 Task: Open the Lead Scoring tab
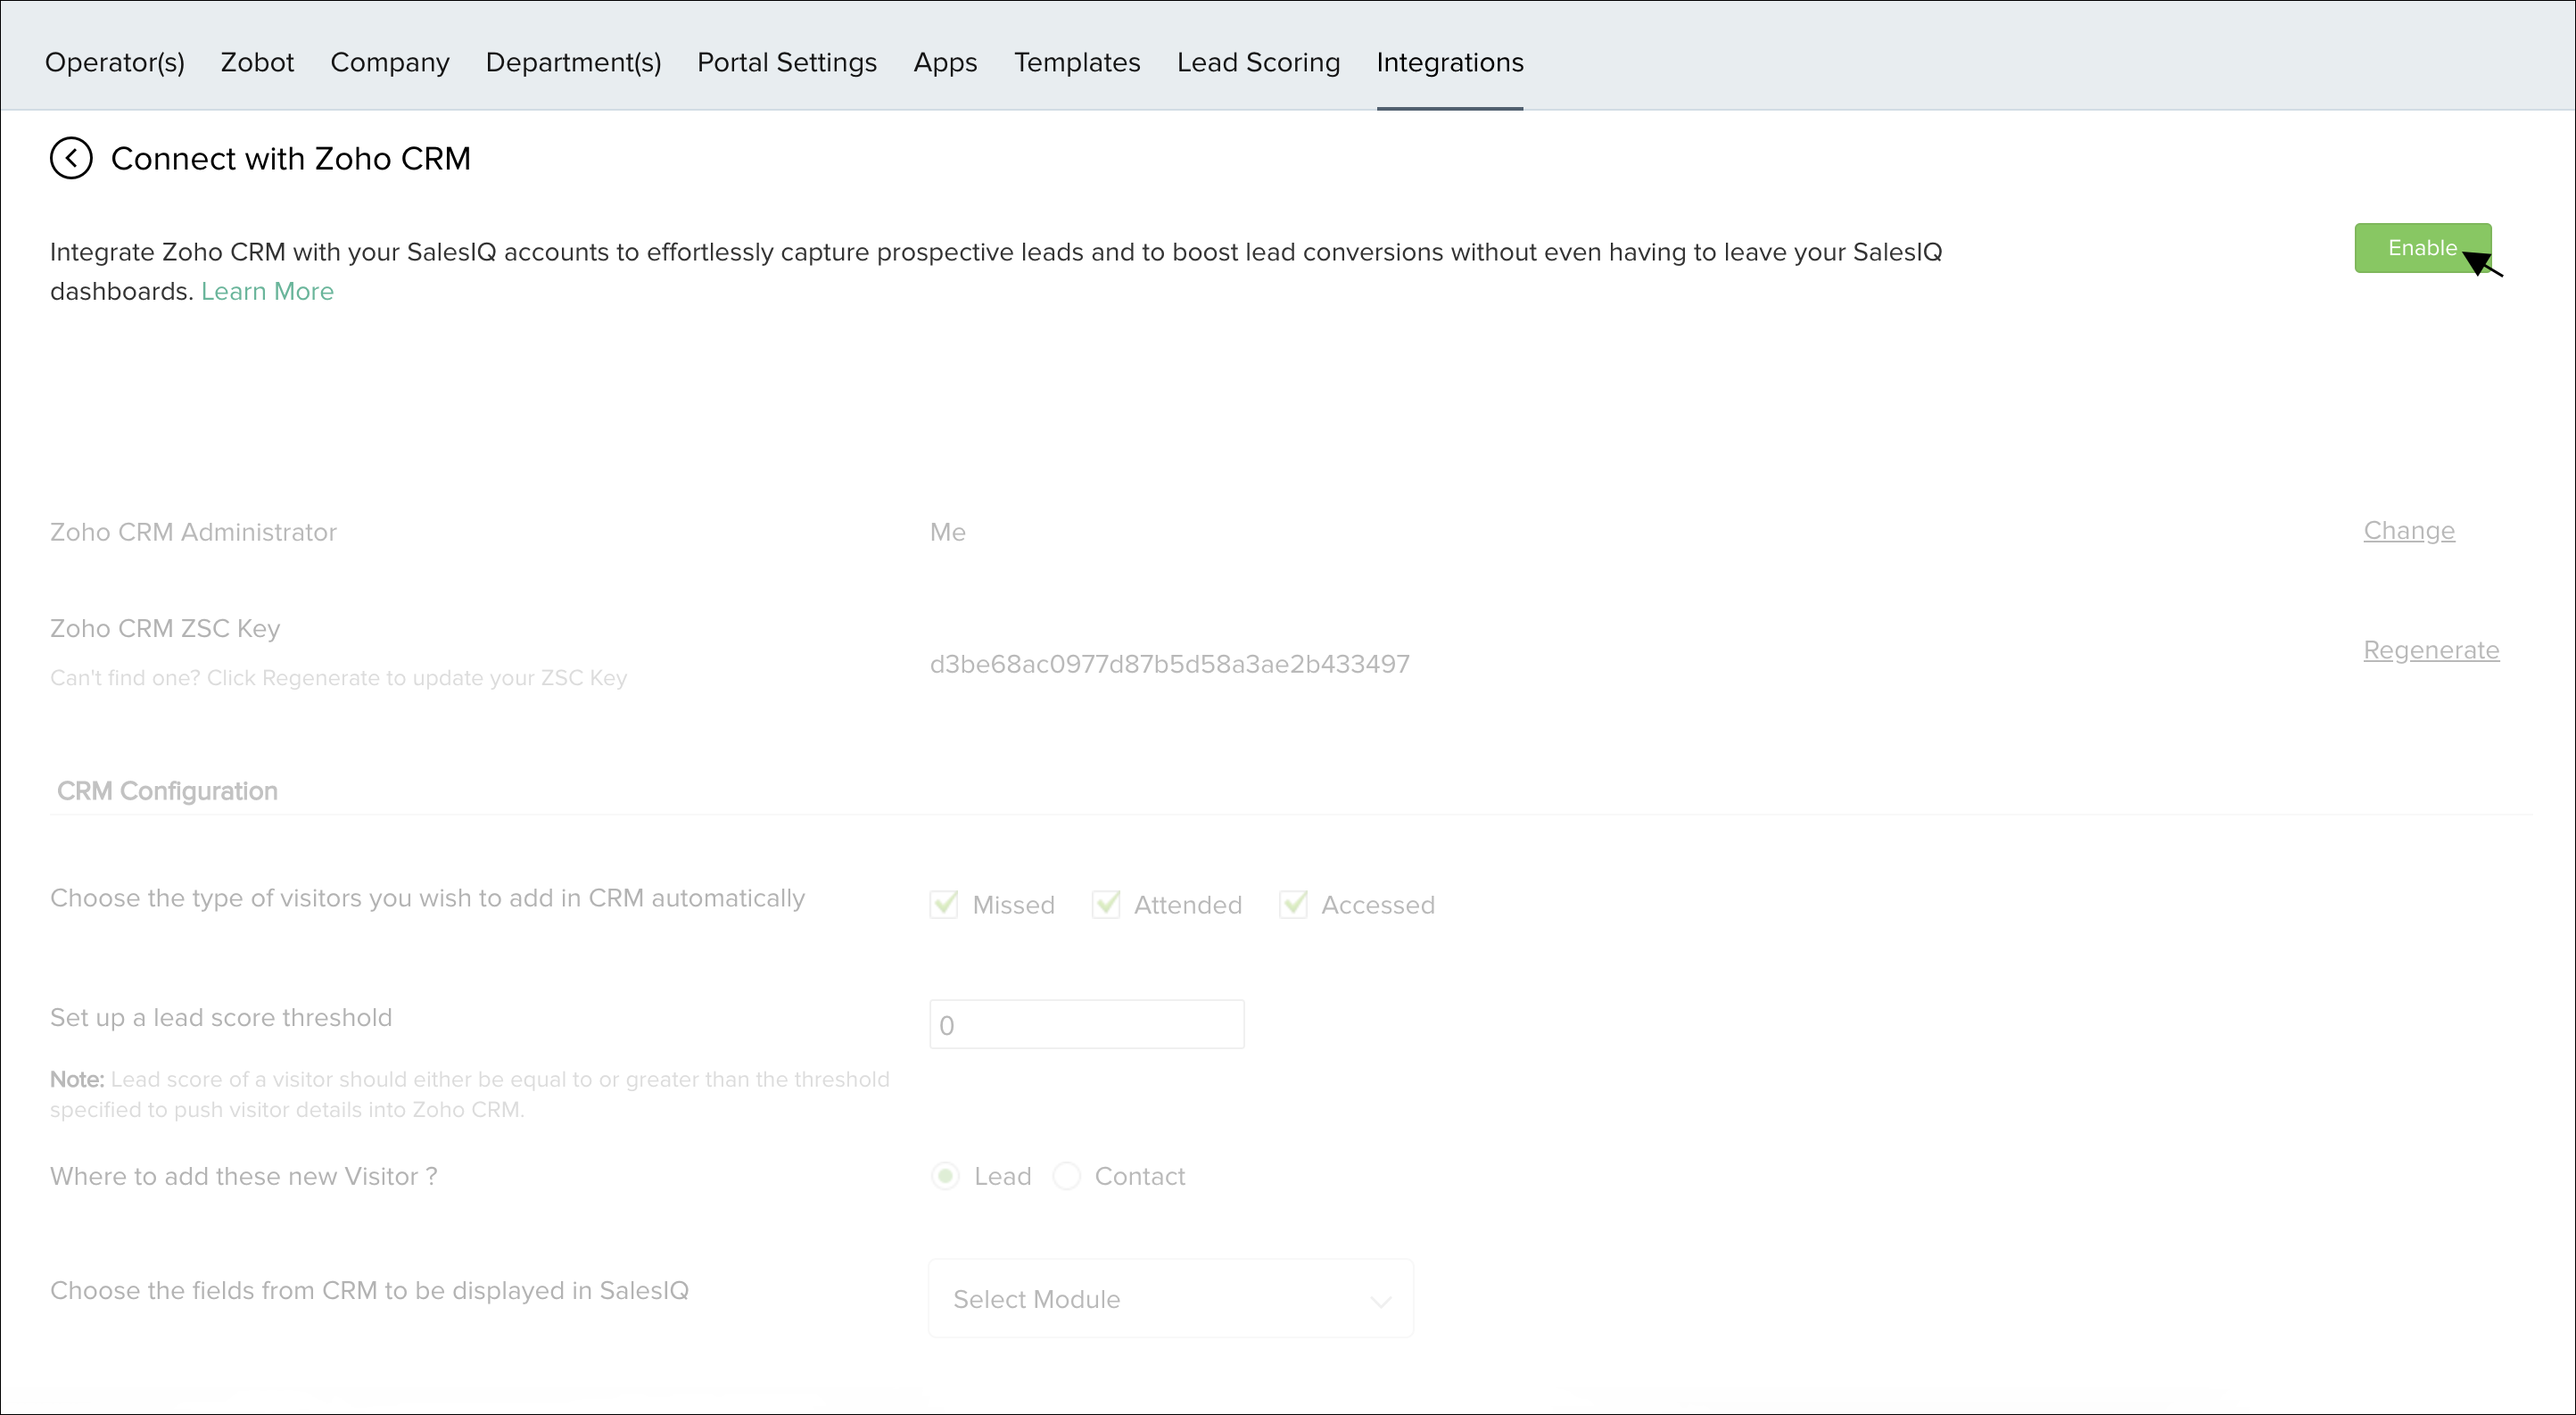pos(1258,62)
